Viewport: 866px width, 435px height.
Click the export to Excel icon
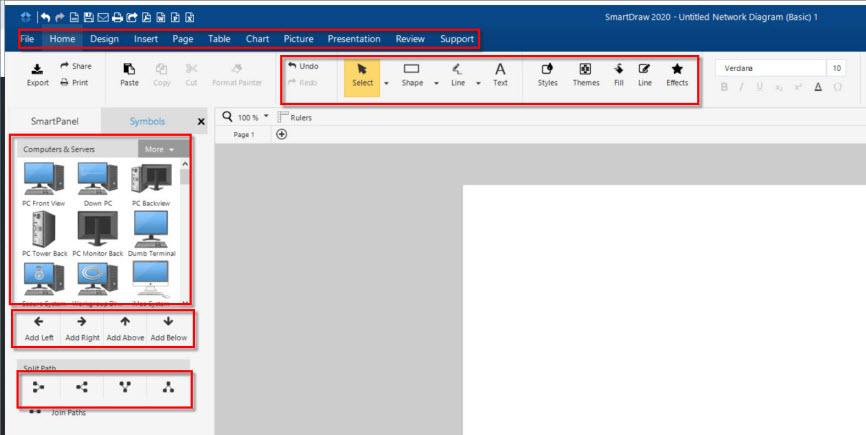[x=189, y=18]
